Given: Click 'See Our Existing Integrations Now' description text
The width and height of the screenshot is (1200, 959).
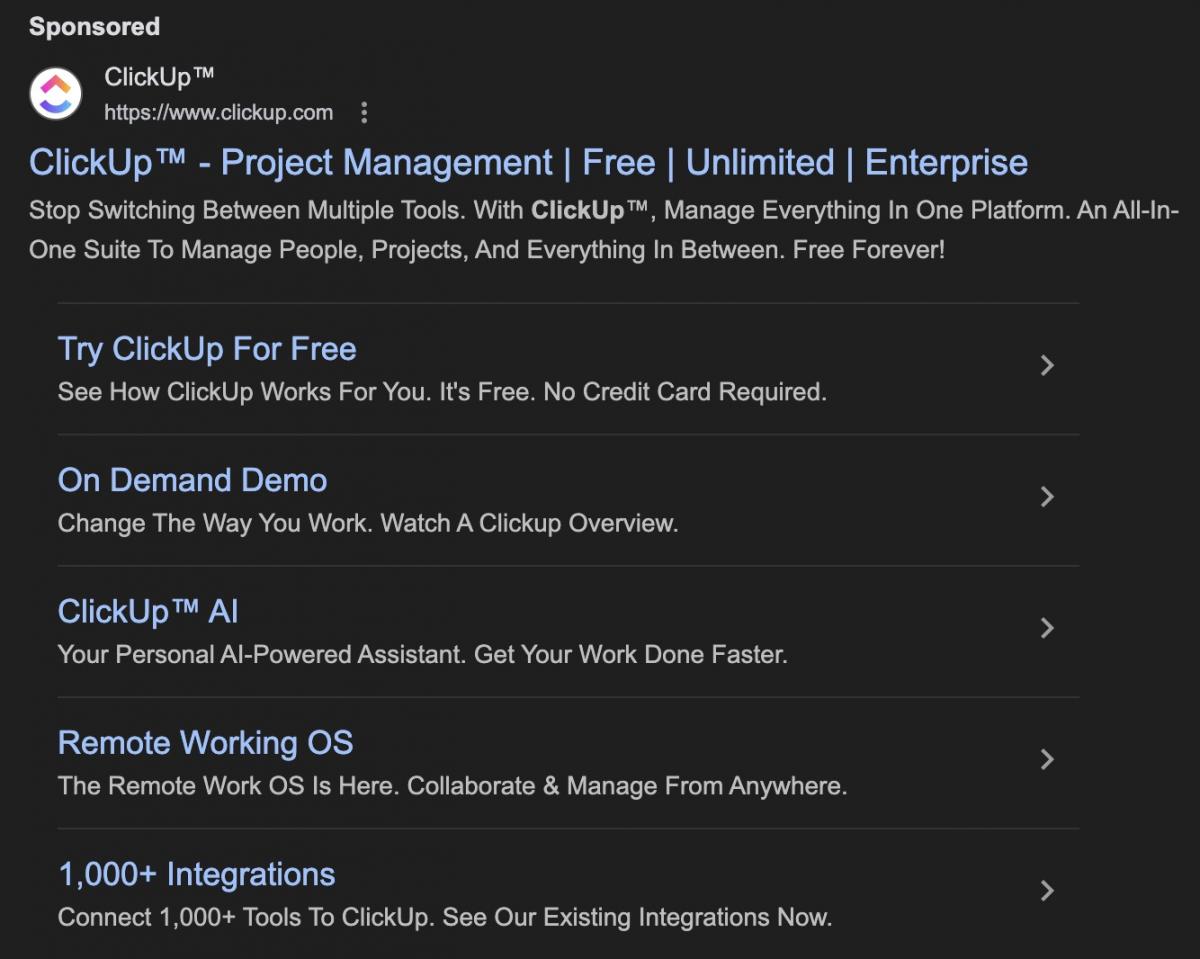Looking at the screenshot, I should click(x=637, y=917).
